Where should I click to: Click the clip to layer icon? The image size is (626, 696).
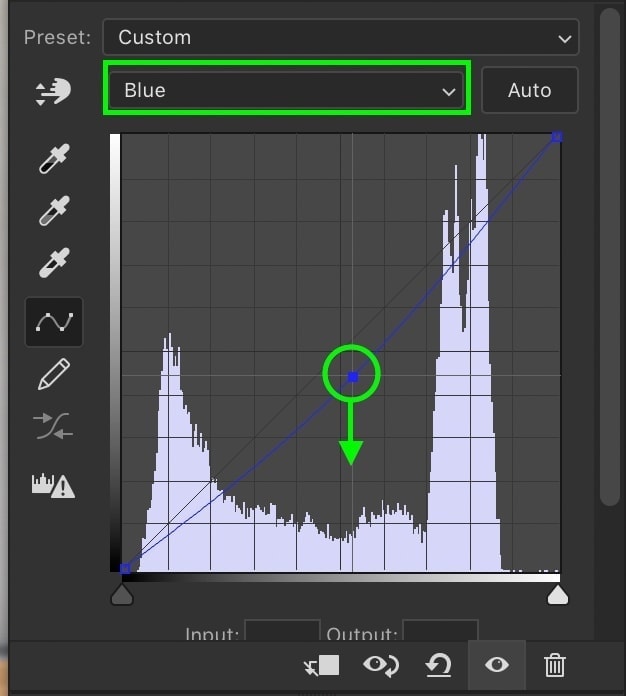pyautogui.click(x=322, y=665)
